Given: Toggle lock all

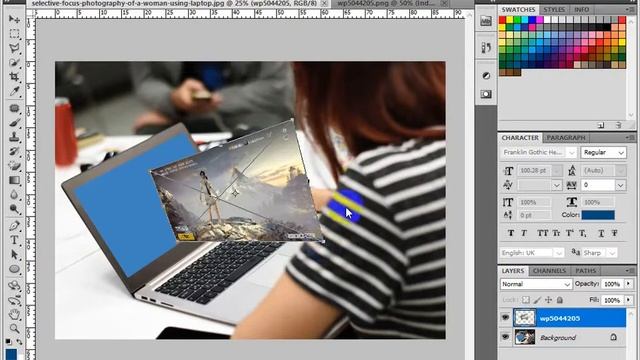Looking at the screenshot, I should pyautogui.click(x=560, y=300).
